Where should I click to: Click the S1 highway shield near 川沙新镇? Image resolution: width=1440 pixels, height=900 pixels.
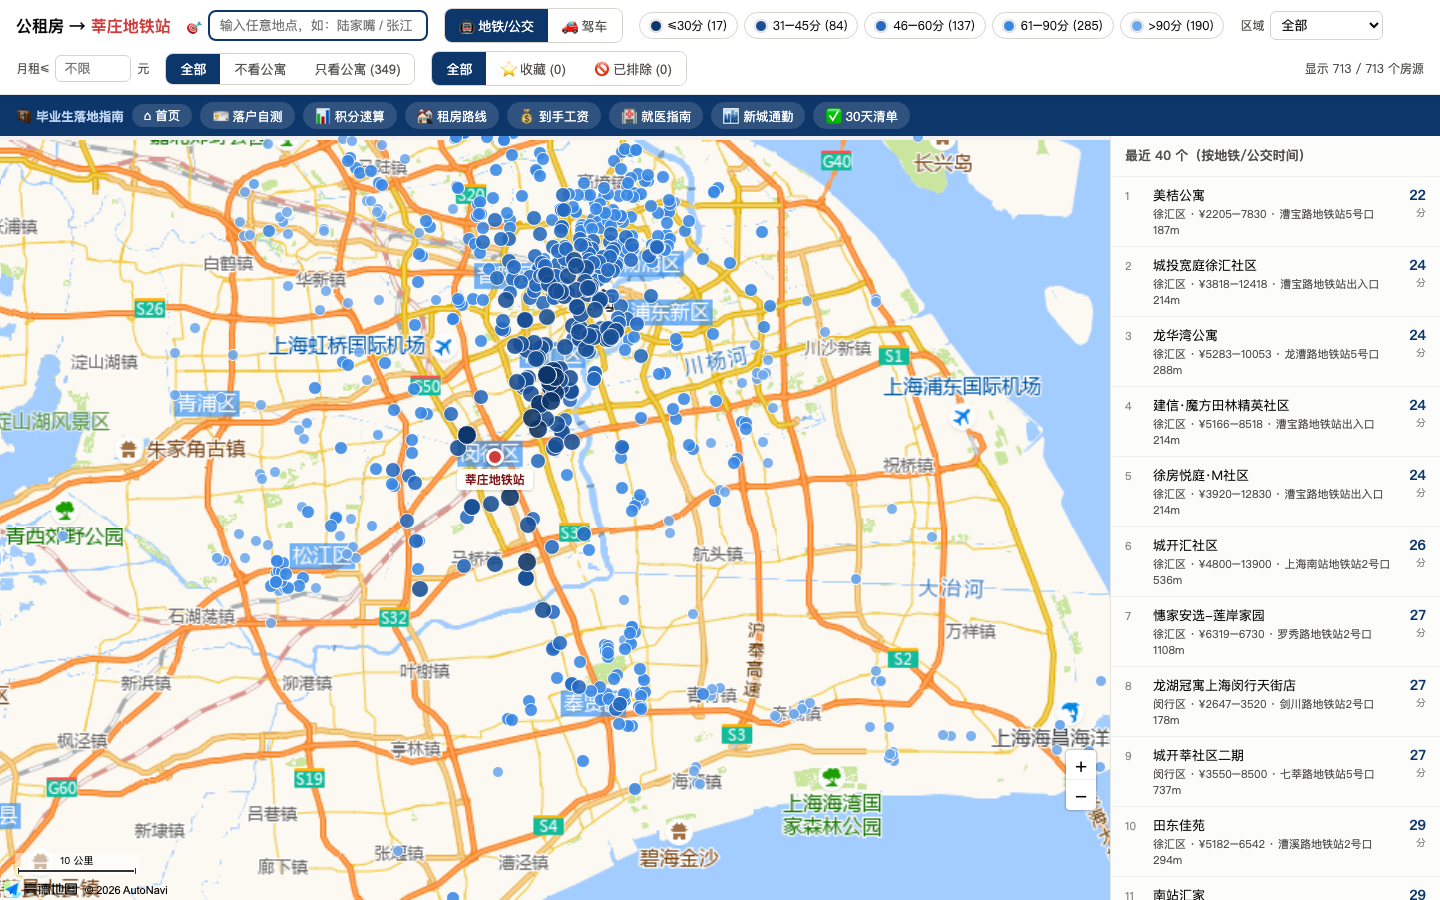[x=893, y=356]
